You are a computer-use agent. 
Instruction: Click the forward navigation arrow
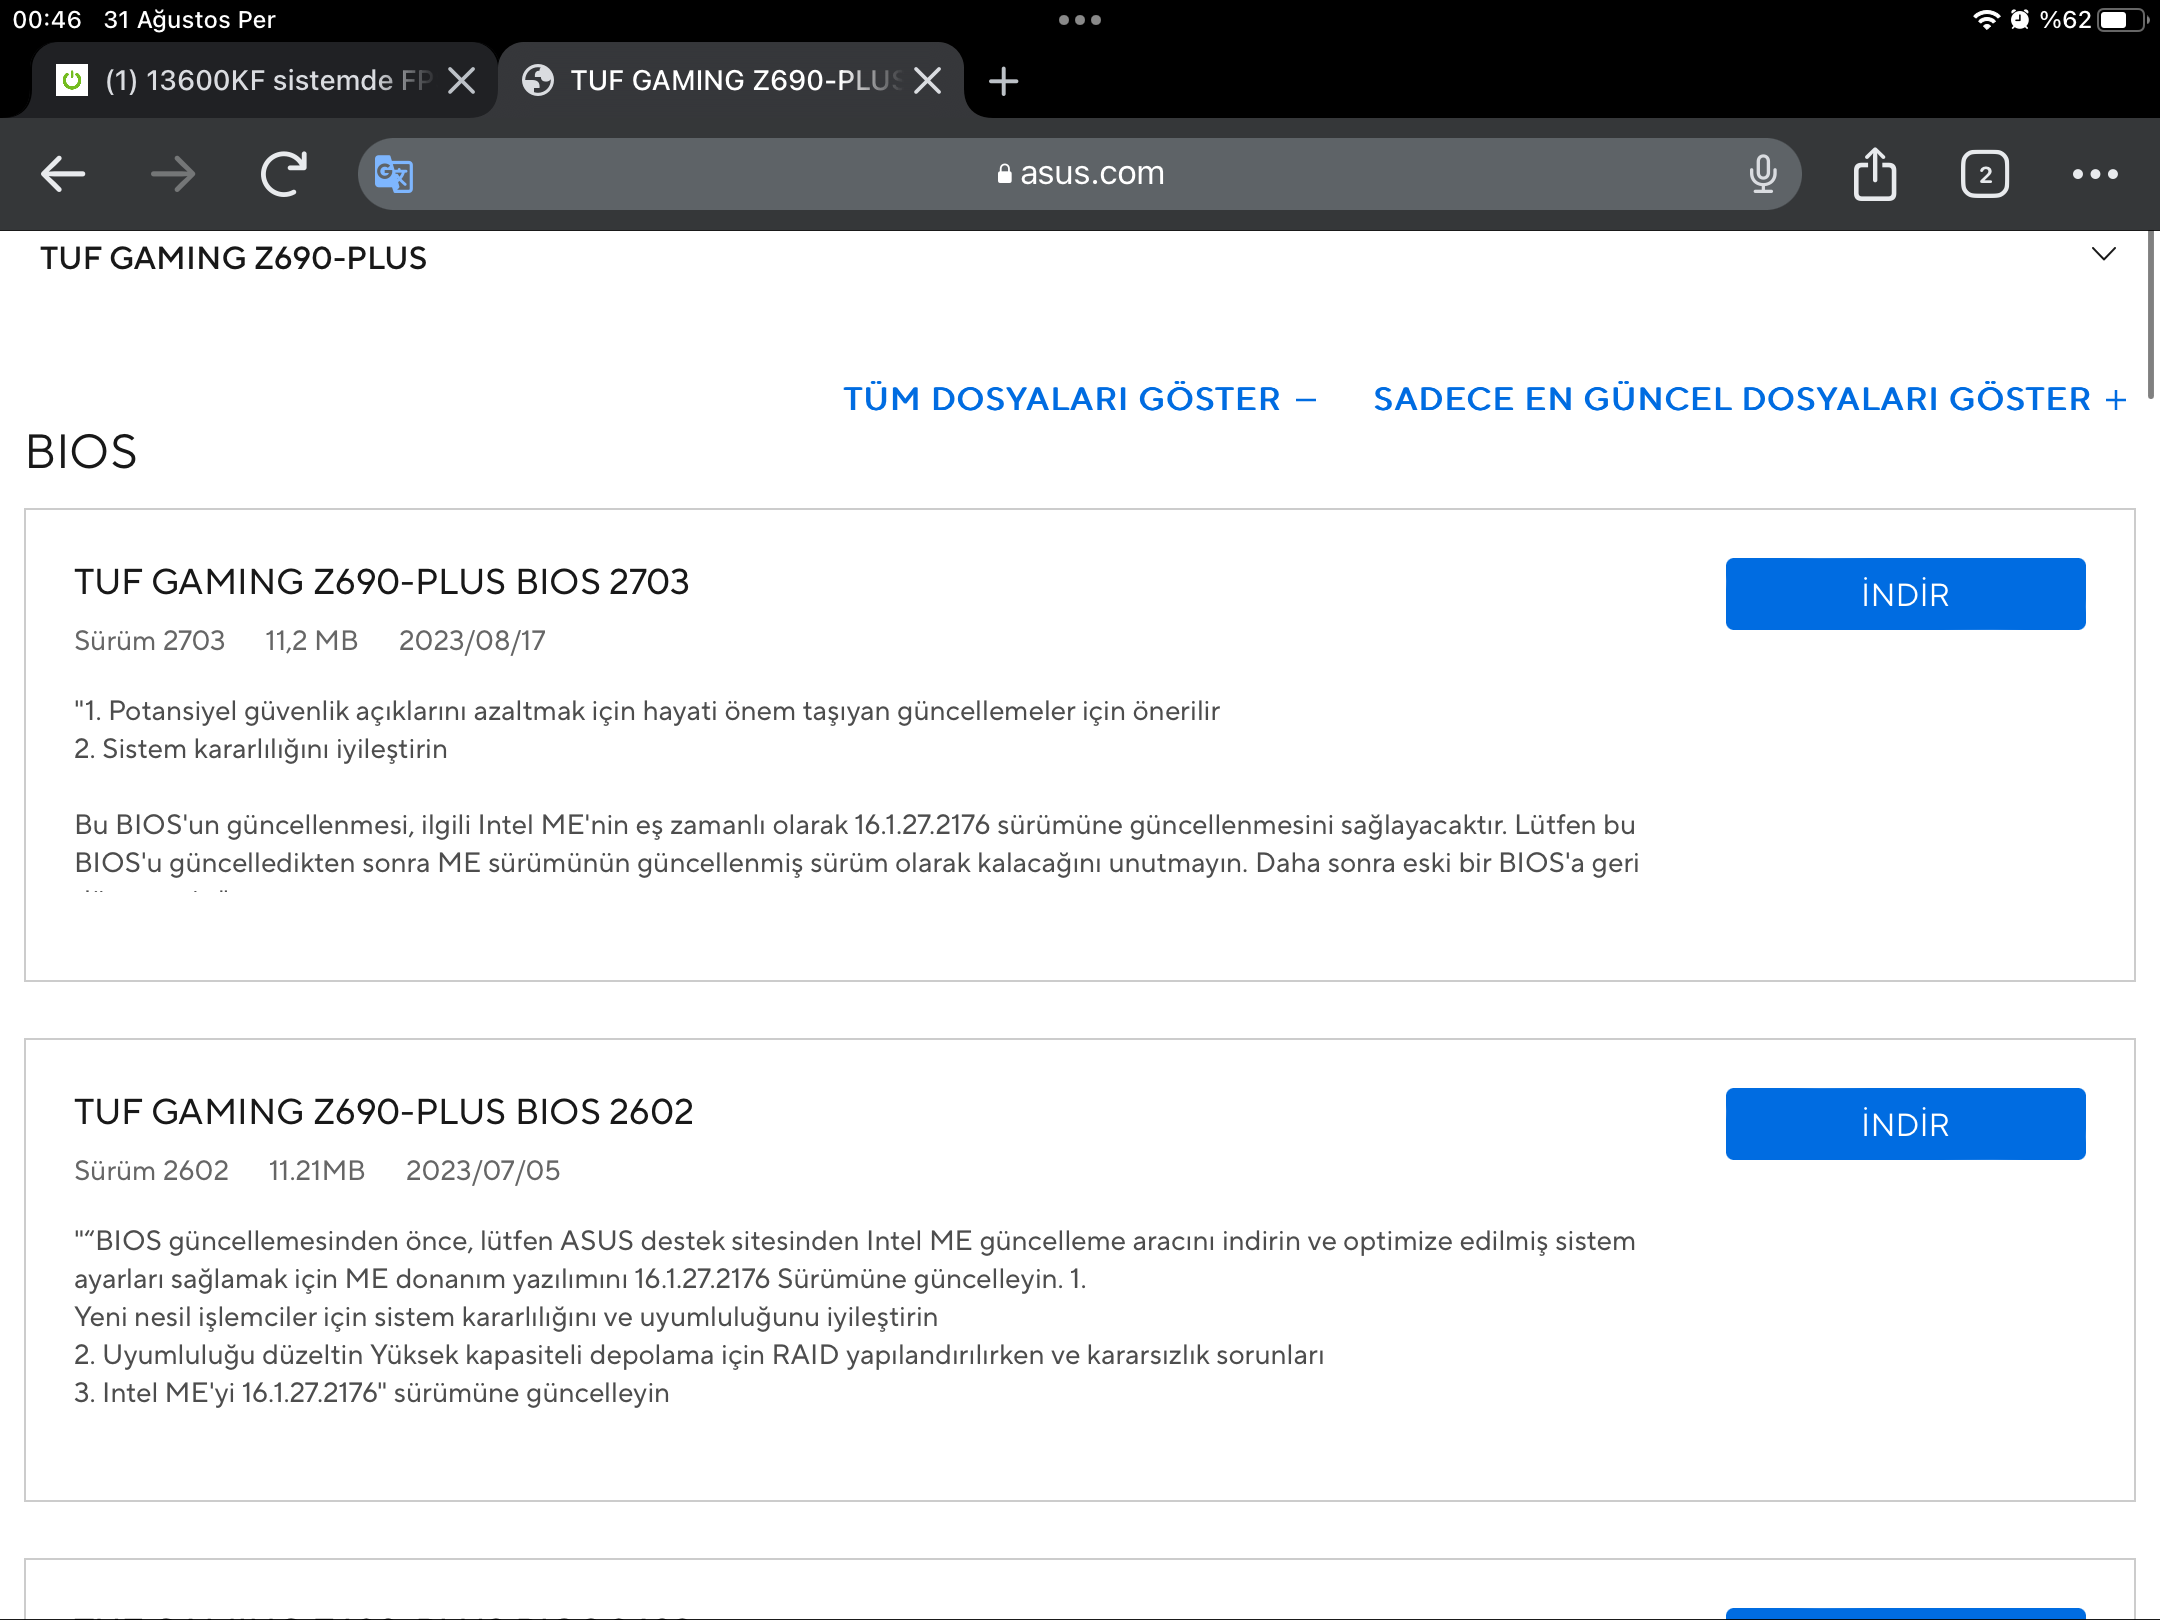(x=173, y=174)
